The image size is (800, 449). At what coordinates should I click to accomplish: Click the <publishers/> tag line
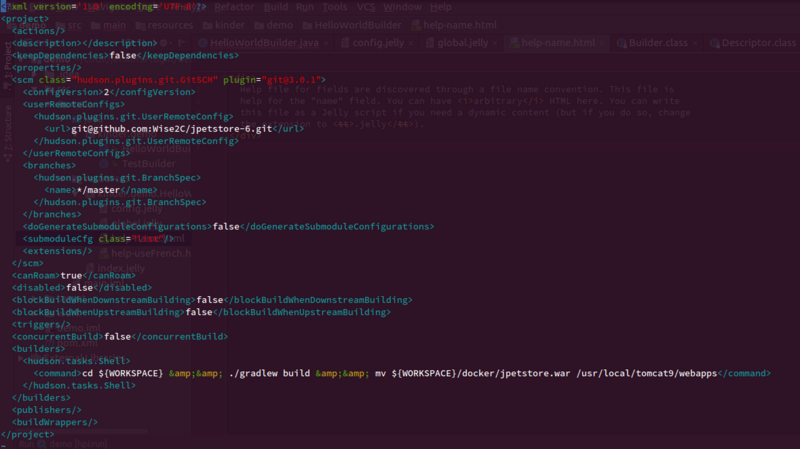pos(46,410)
